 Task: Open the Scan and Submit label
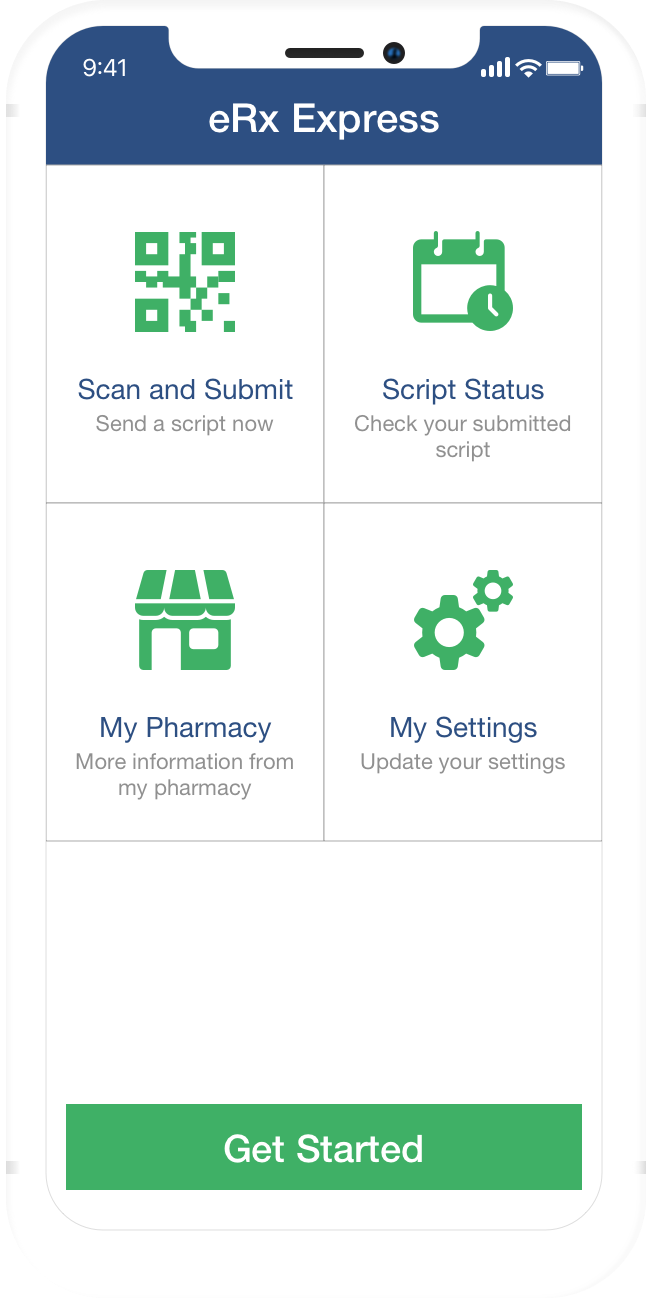pos(185,389)
